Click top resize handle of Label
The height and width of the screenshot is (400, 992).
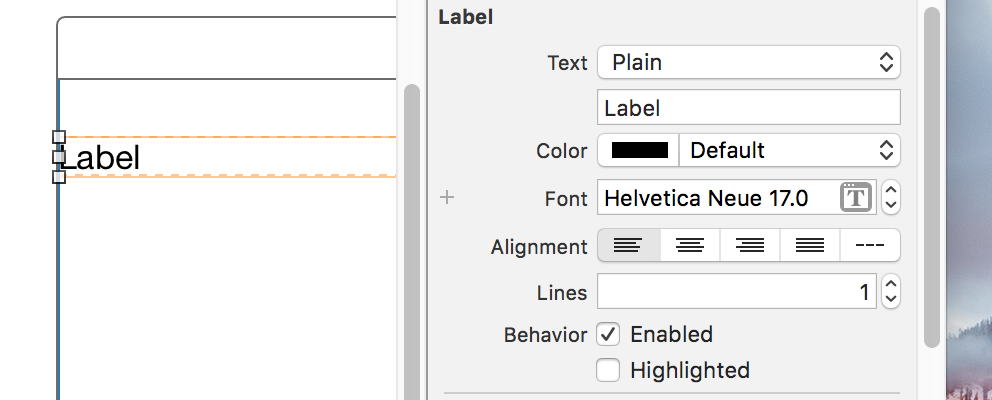[x=59, y=137]
